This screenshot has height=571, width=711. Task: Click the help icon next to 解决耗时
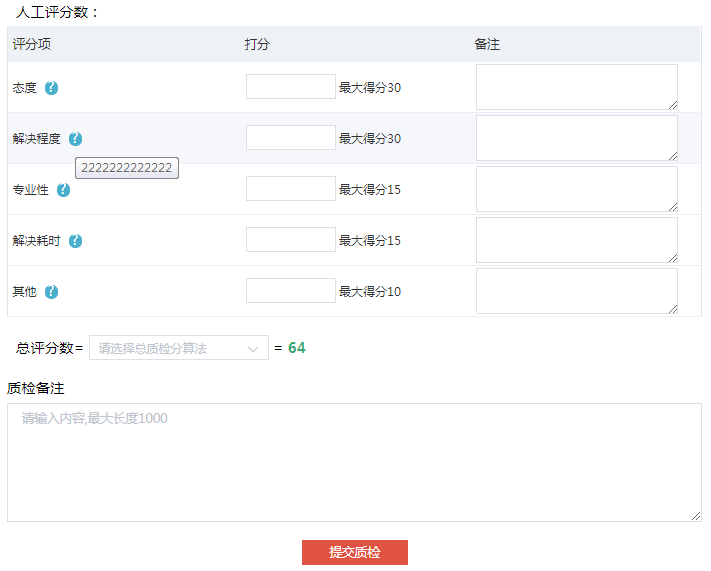tap(76, 241)
